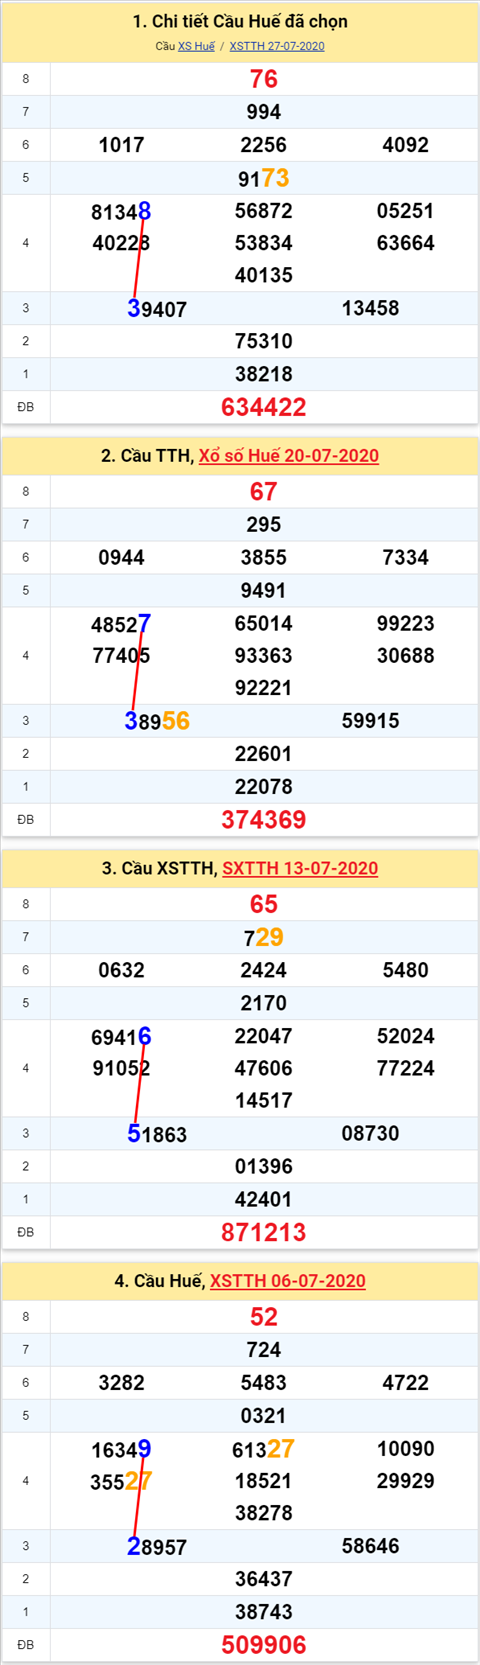The image size is (480, 1665).
Task: Click the number 39407
Action: coord(157,309)
